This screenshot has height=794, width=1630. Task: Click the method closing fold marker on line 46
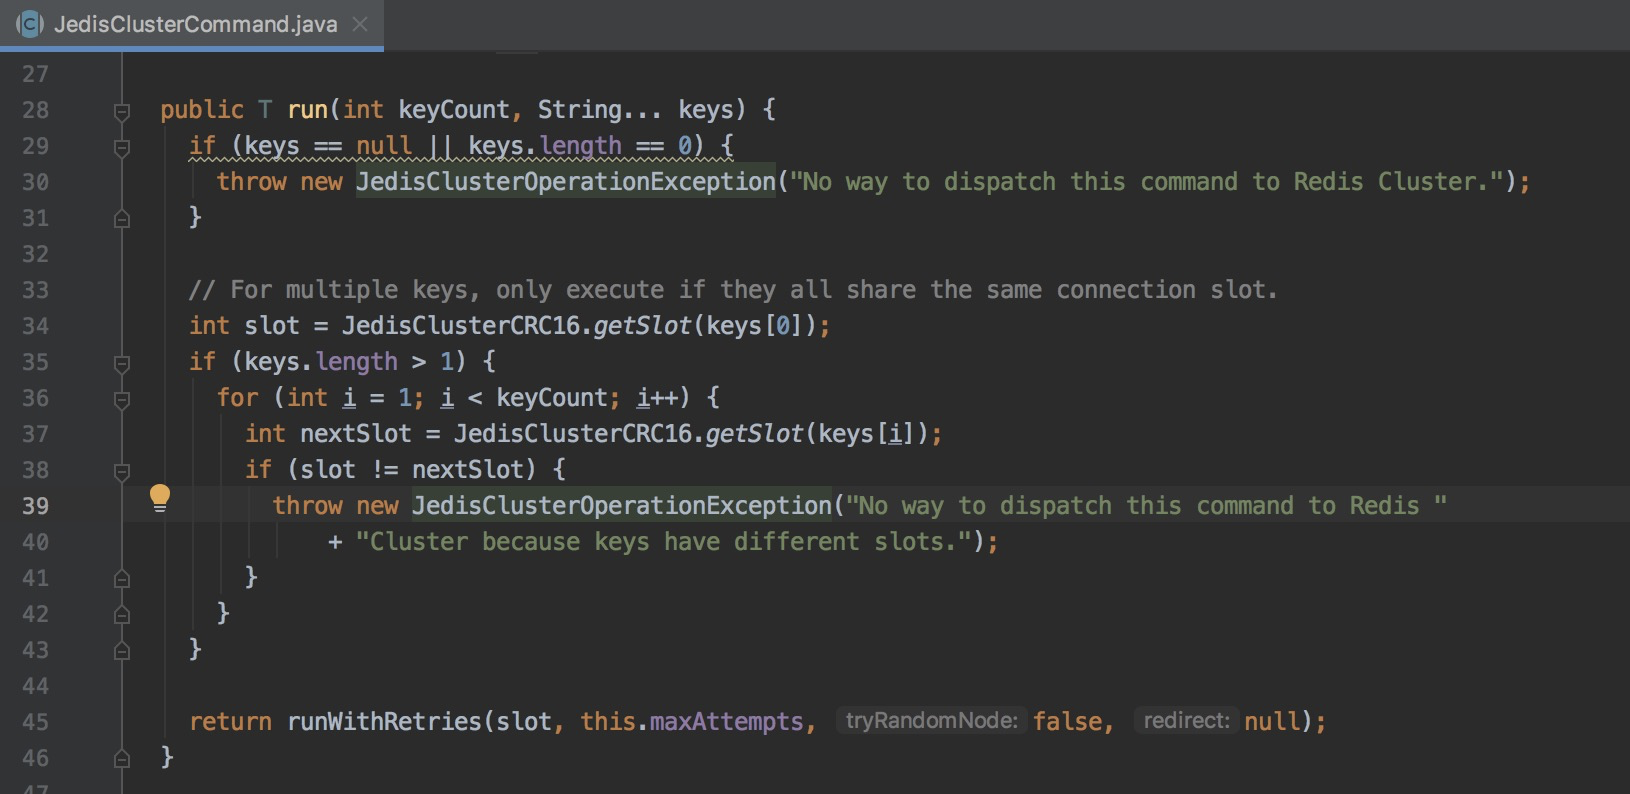[x=122, y=759]
